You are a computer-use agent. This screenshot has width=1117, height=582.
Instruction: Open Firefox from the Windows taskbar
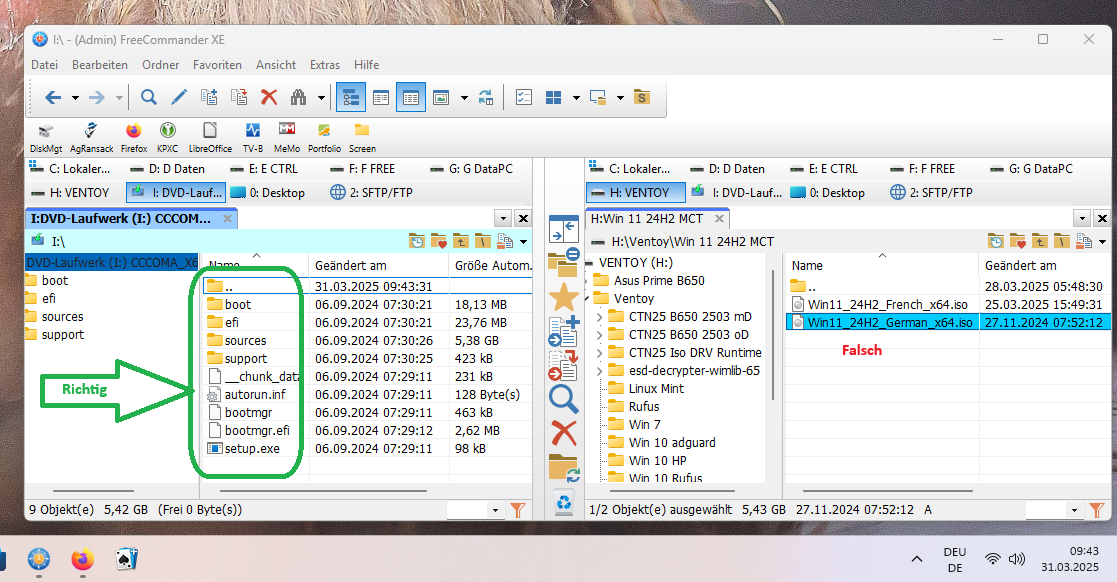82,559
